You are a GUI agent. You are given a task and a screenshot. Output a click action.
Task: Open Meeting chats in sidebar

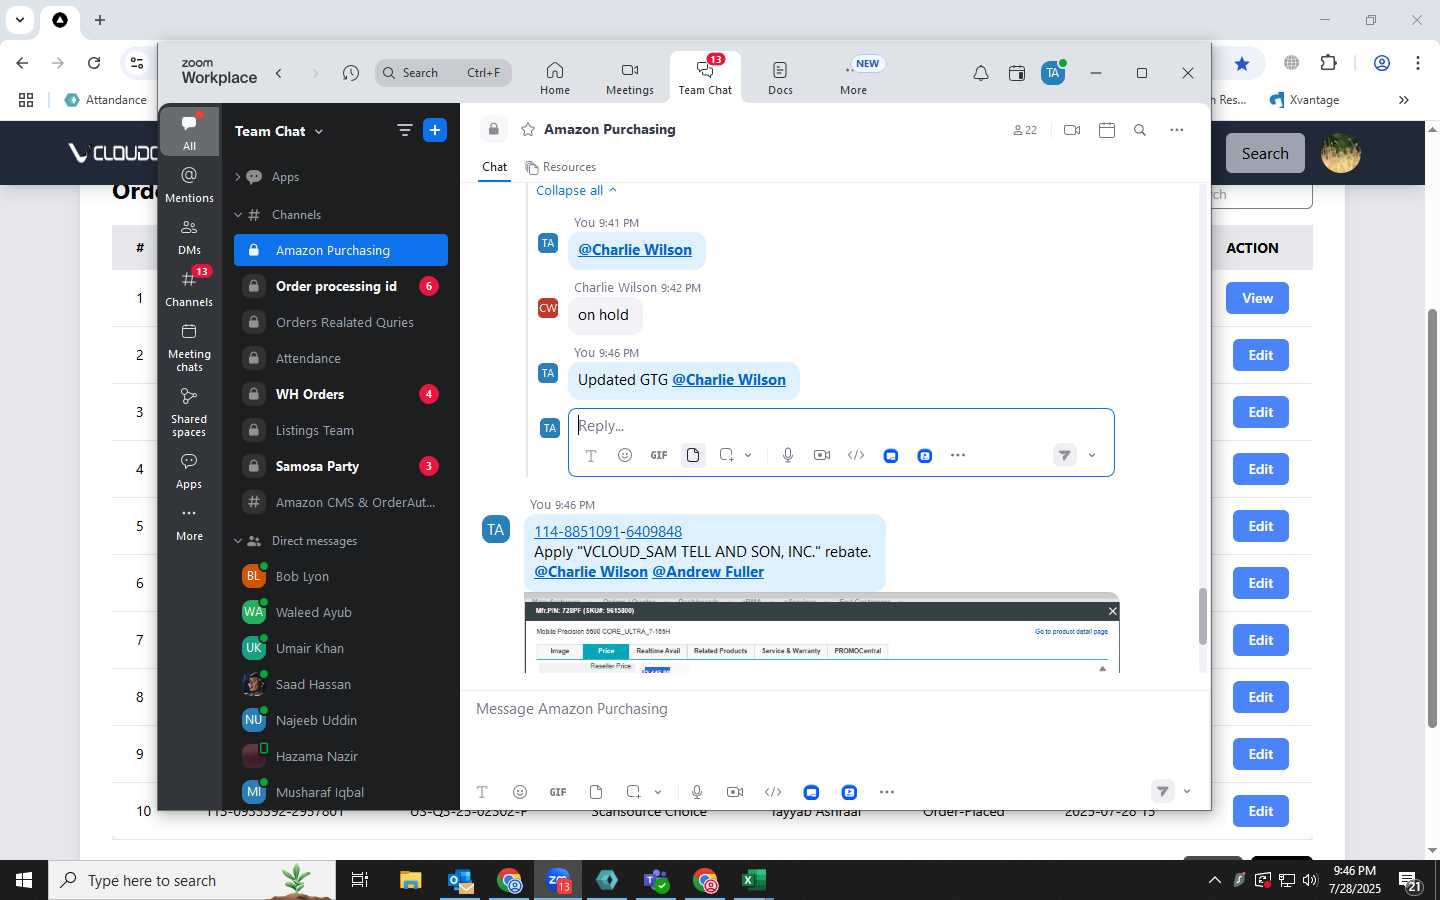pos(189,347)
